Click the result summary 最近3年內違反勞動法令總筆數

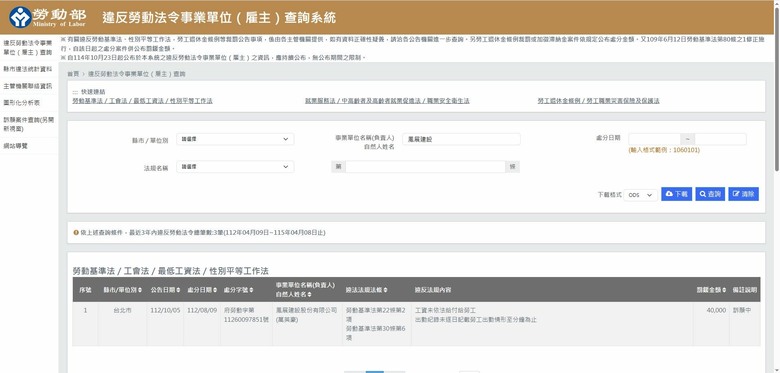[202, 233]
